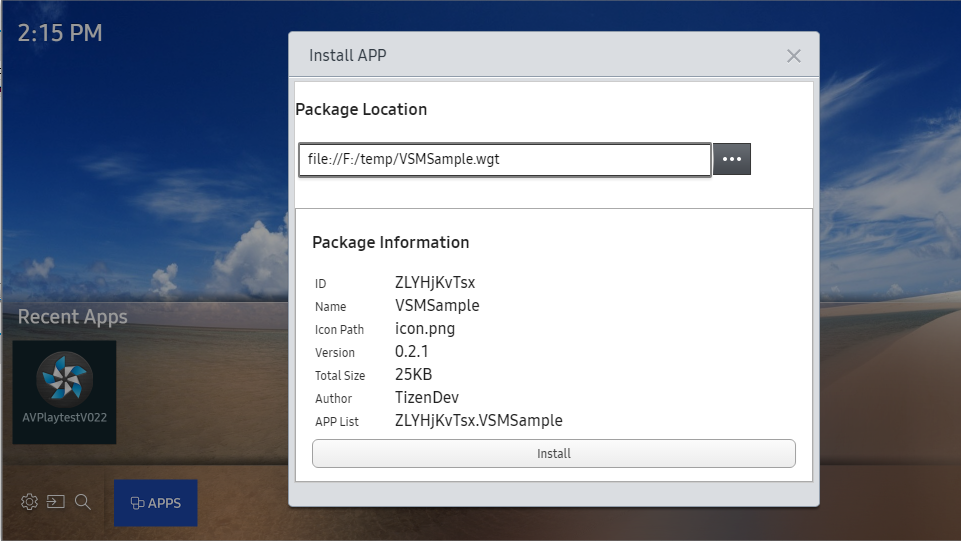The width and height of the screenshot is (961, 541).
Task: Click the 2:15 PM clock
Action: (x=60, y=33)
